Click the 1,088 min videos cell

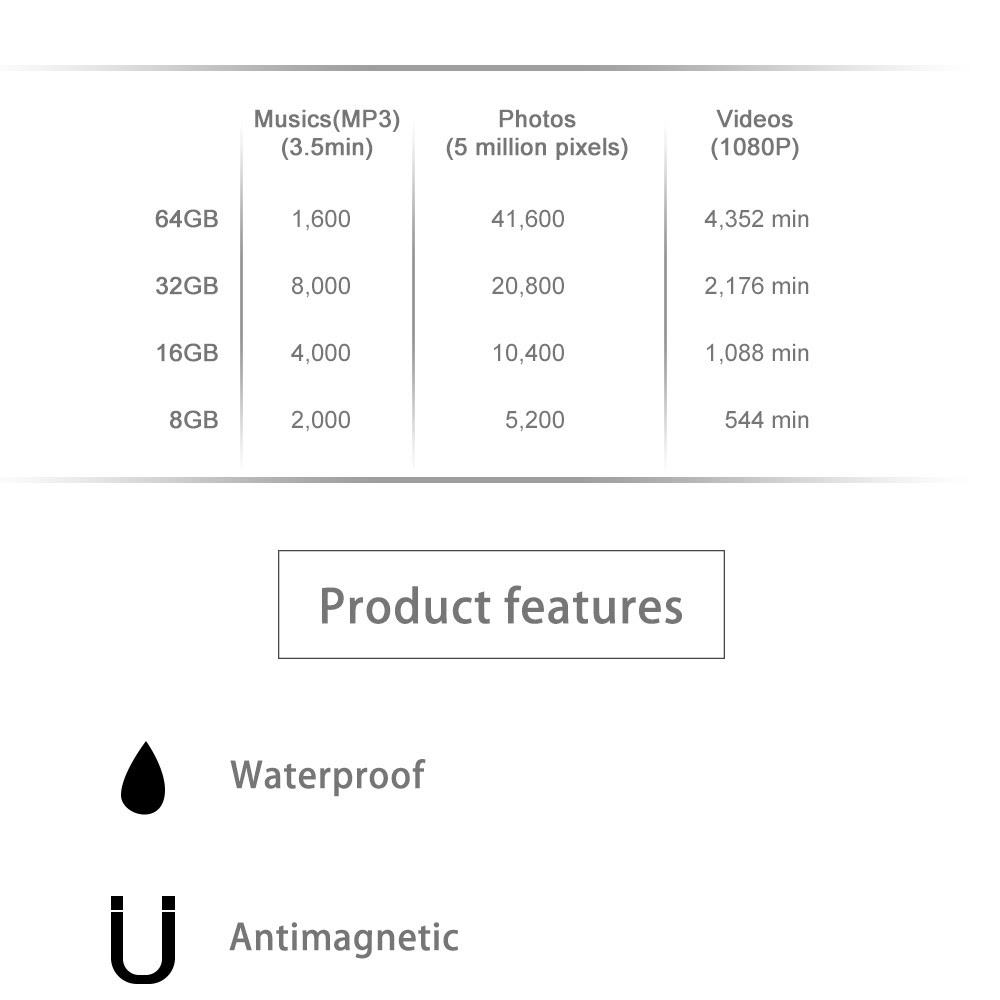coord(757,353)
